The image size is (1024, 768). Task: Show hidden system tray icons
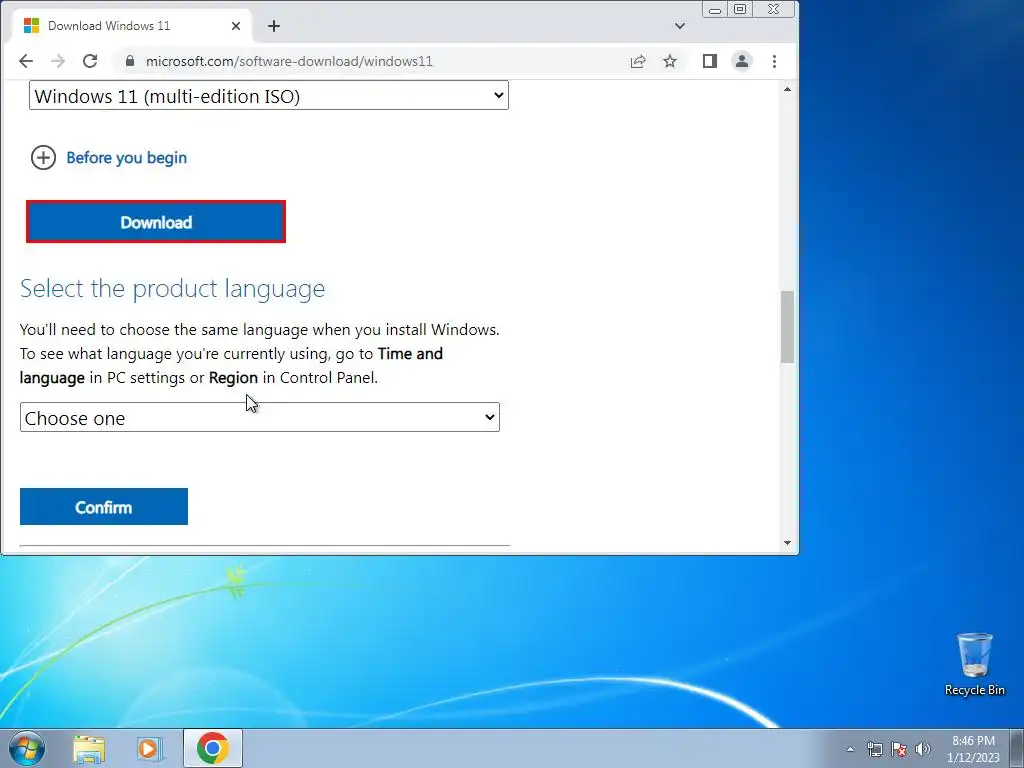pyautogui.click(x=850, y=749)
